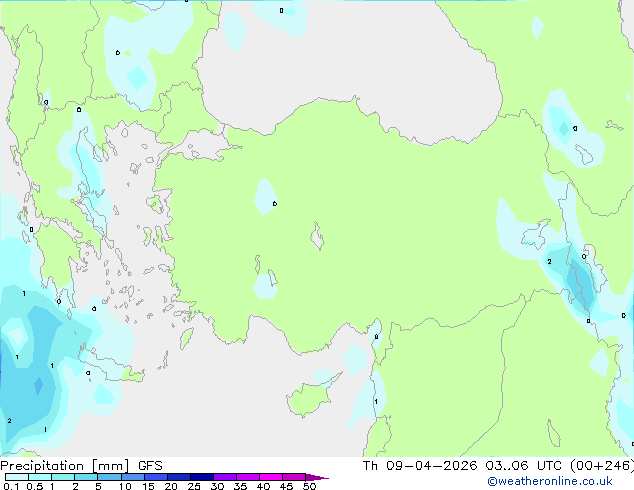Click the dark blue 25 mm legend swatch
This screenshot has height=490, width=634.
pyautogui.click(x=202, y=477)
